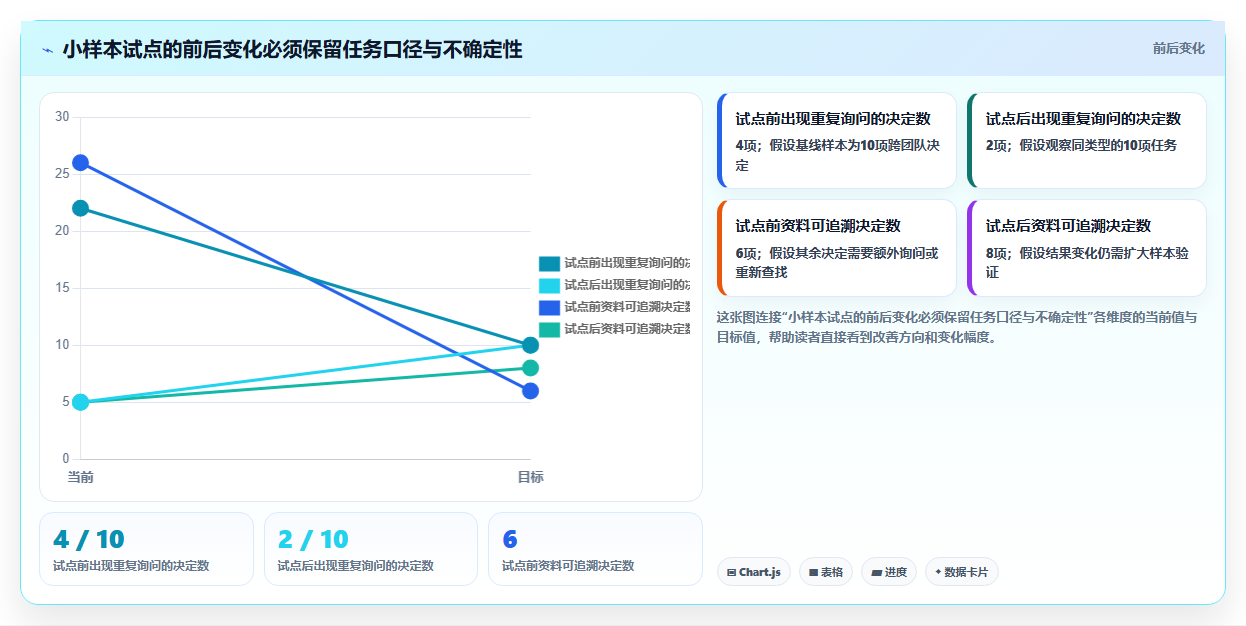Select the cyan data point at 5
Image resolution: width=1246 pixels, height=626 pixels.
point(81,402)
